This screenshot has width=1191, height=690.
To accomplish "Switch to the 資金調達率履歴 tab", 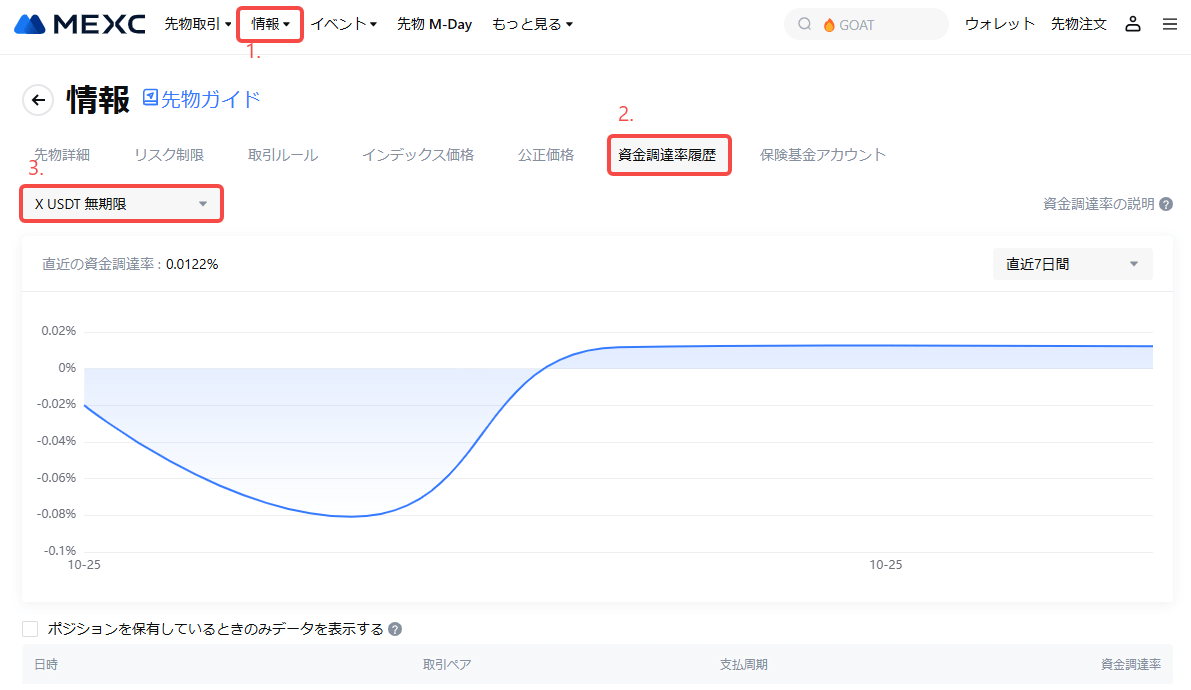I will (x=667, y=155).
